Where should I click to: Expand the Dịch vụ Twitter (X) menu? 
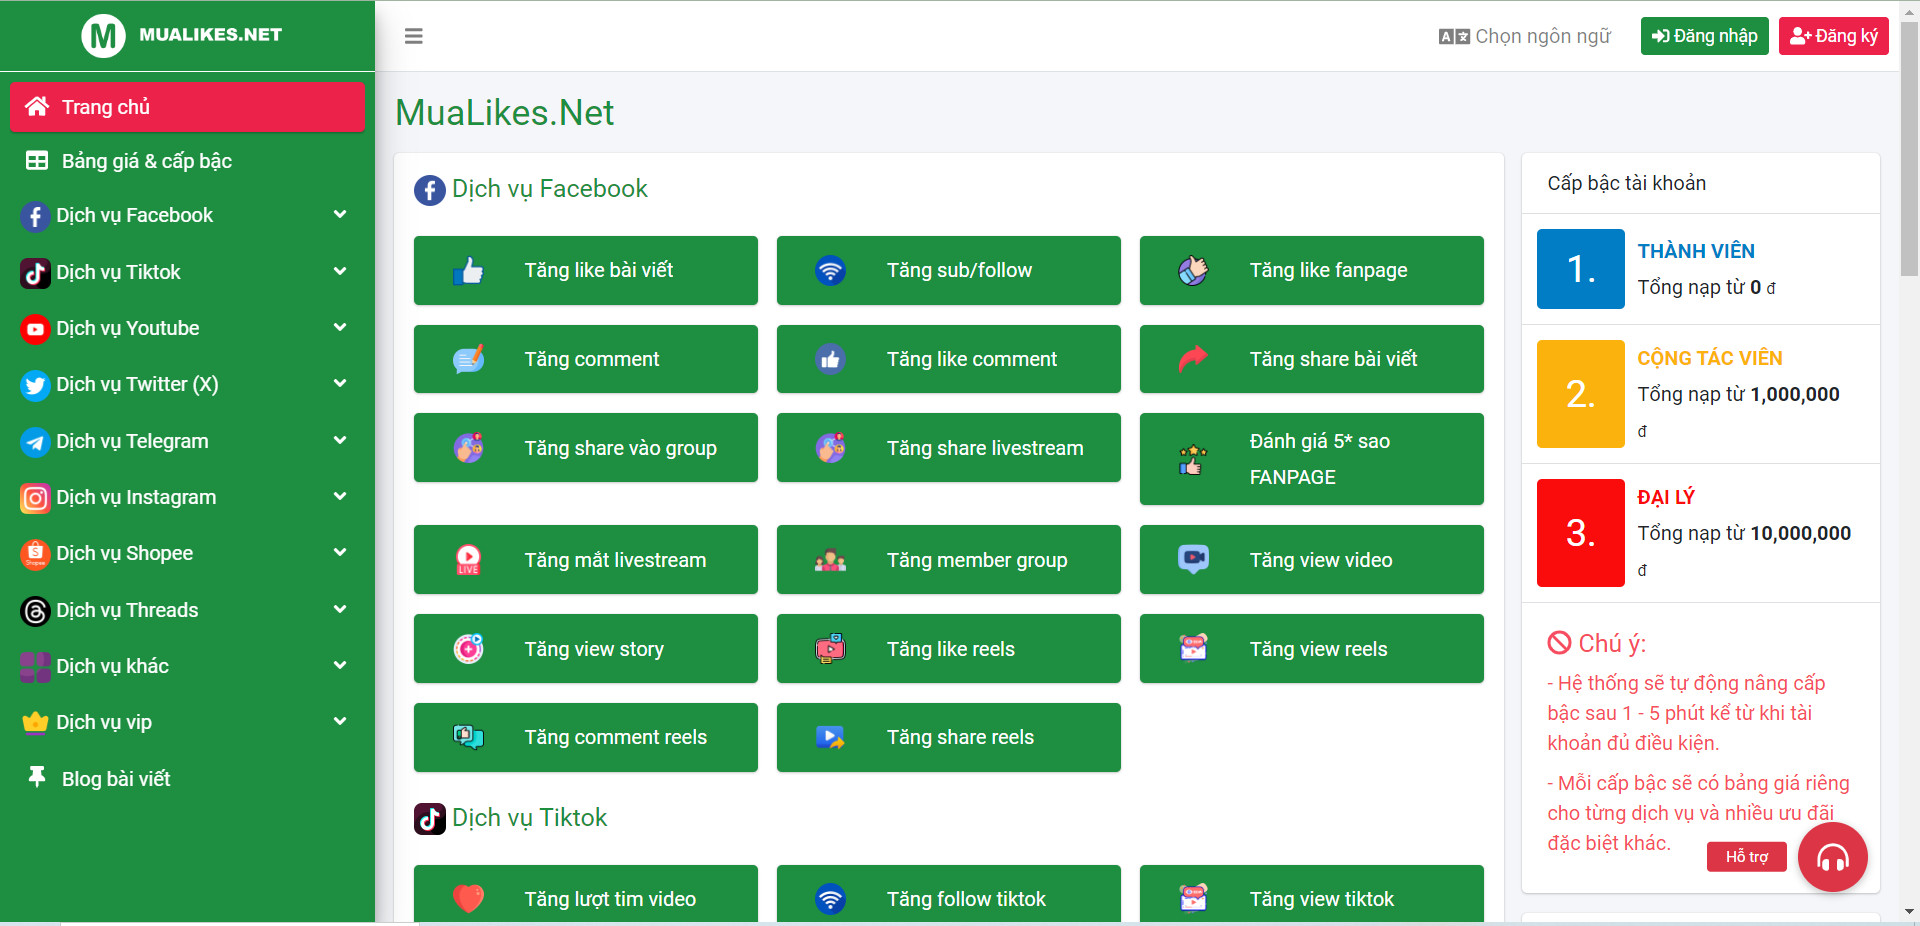pos(137,384)
